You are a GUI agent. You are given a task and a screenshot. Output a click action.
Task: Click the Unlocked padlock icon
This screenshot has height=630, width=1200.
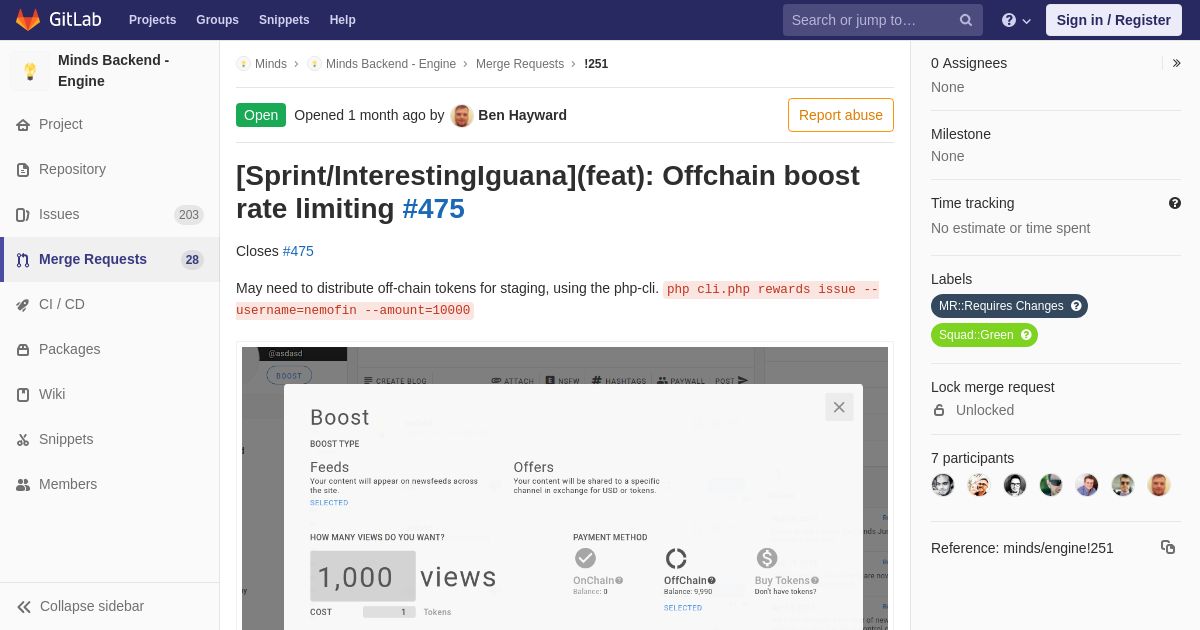coord(939,410)
